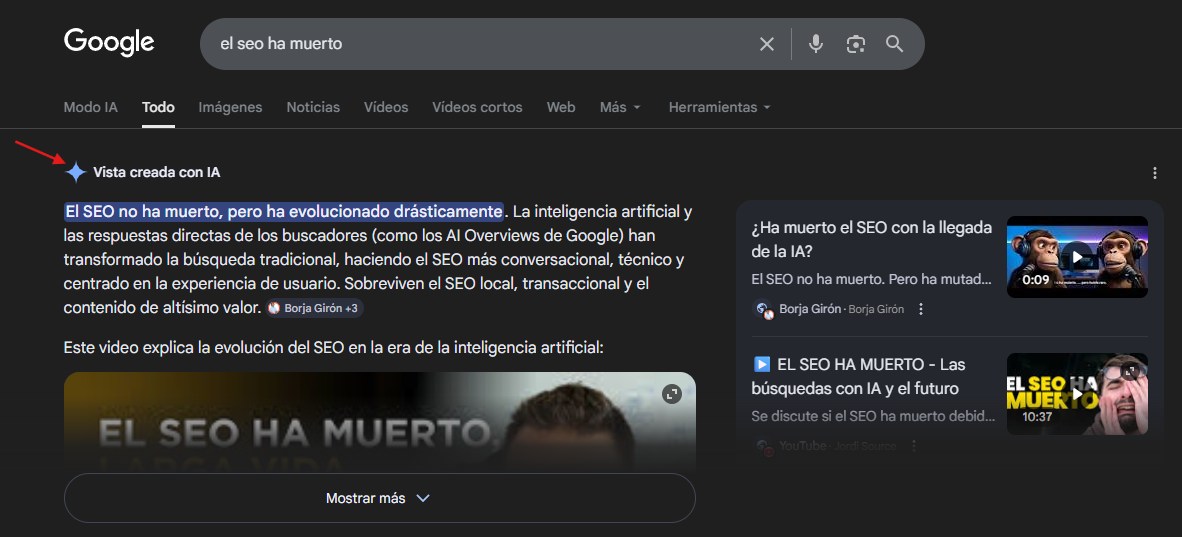1182x537 pixels.
Task: Open the Borja Girón +3 sources chip
Action: pyautogui.click(x=314, y=308)
